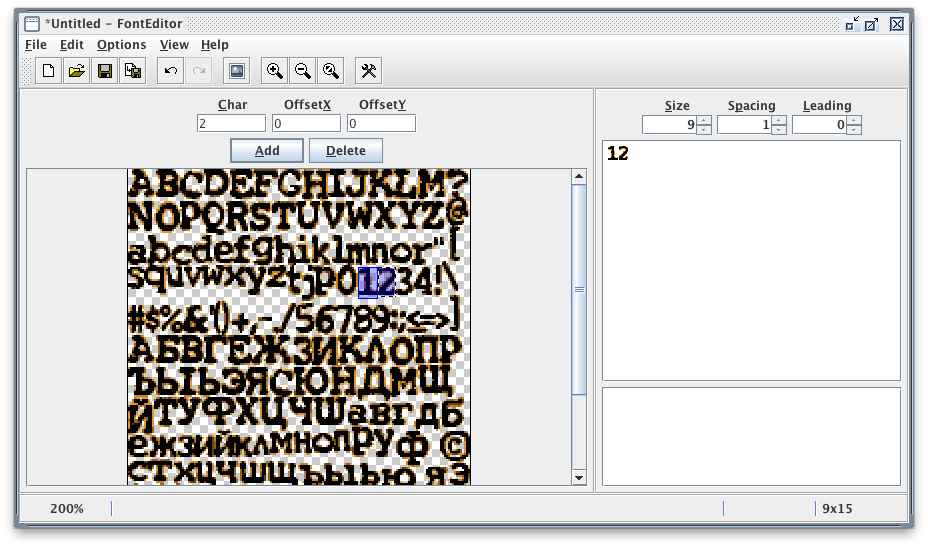Iconify the FontEditor window
This screenshot has height=548, width=928.
coord(852,24)
